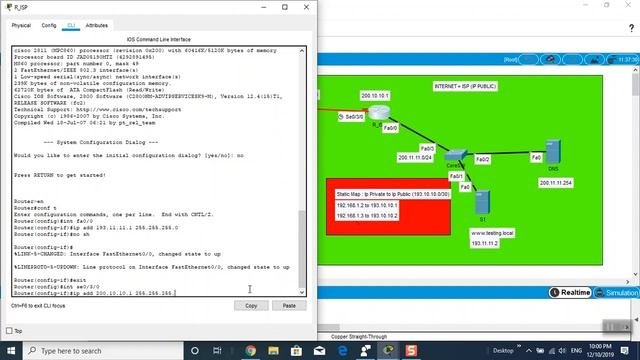Click the 192.168.1.3 to 193.10.10.2 mapping
Screen dimensions: 640x360
tap(367, 216)
